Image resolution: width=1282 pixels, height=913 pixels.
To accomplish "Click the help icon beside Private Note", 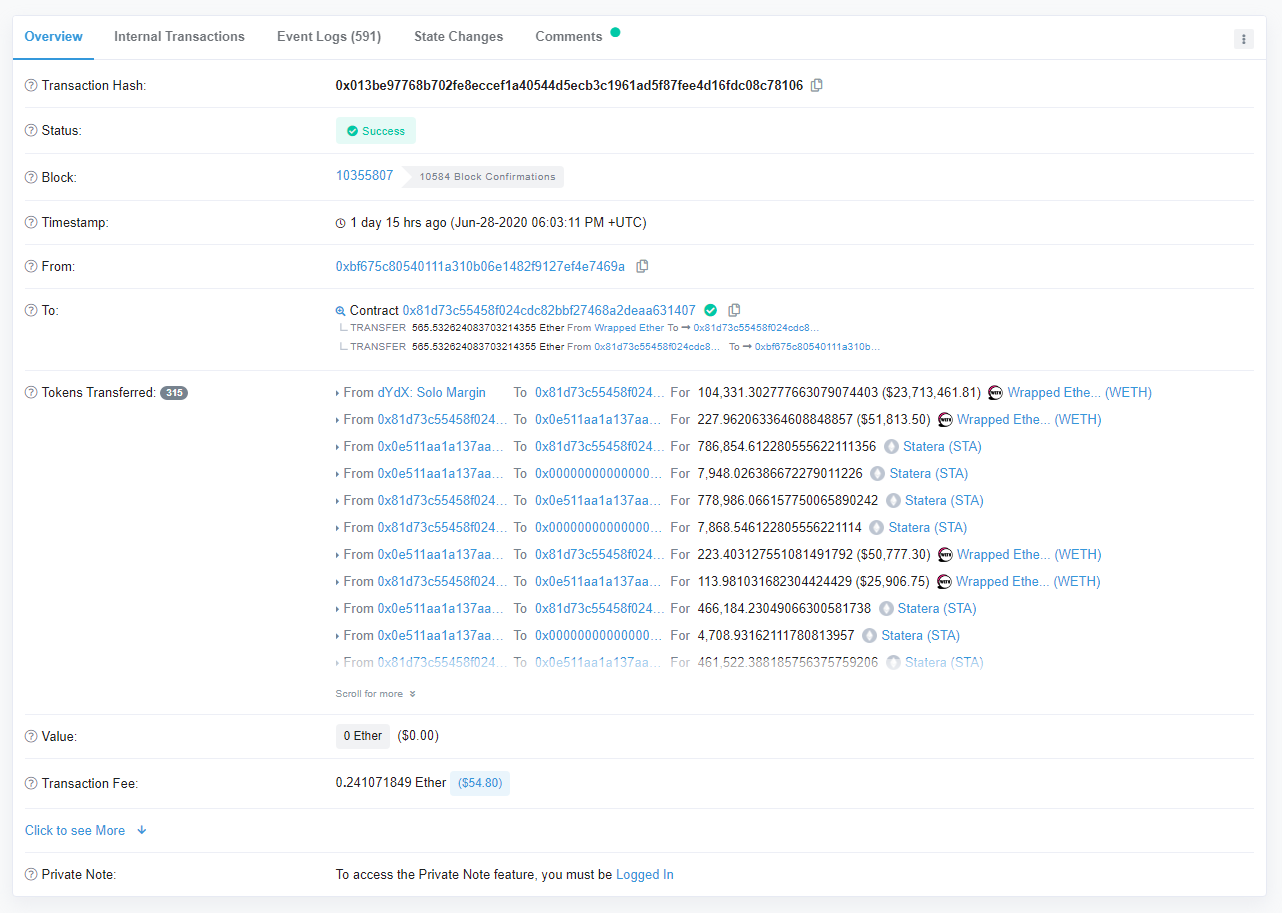I will click(x=31, y=875).
